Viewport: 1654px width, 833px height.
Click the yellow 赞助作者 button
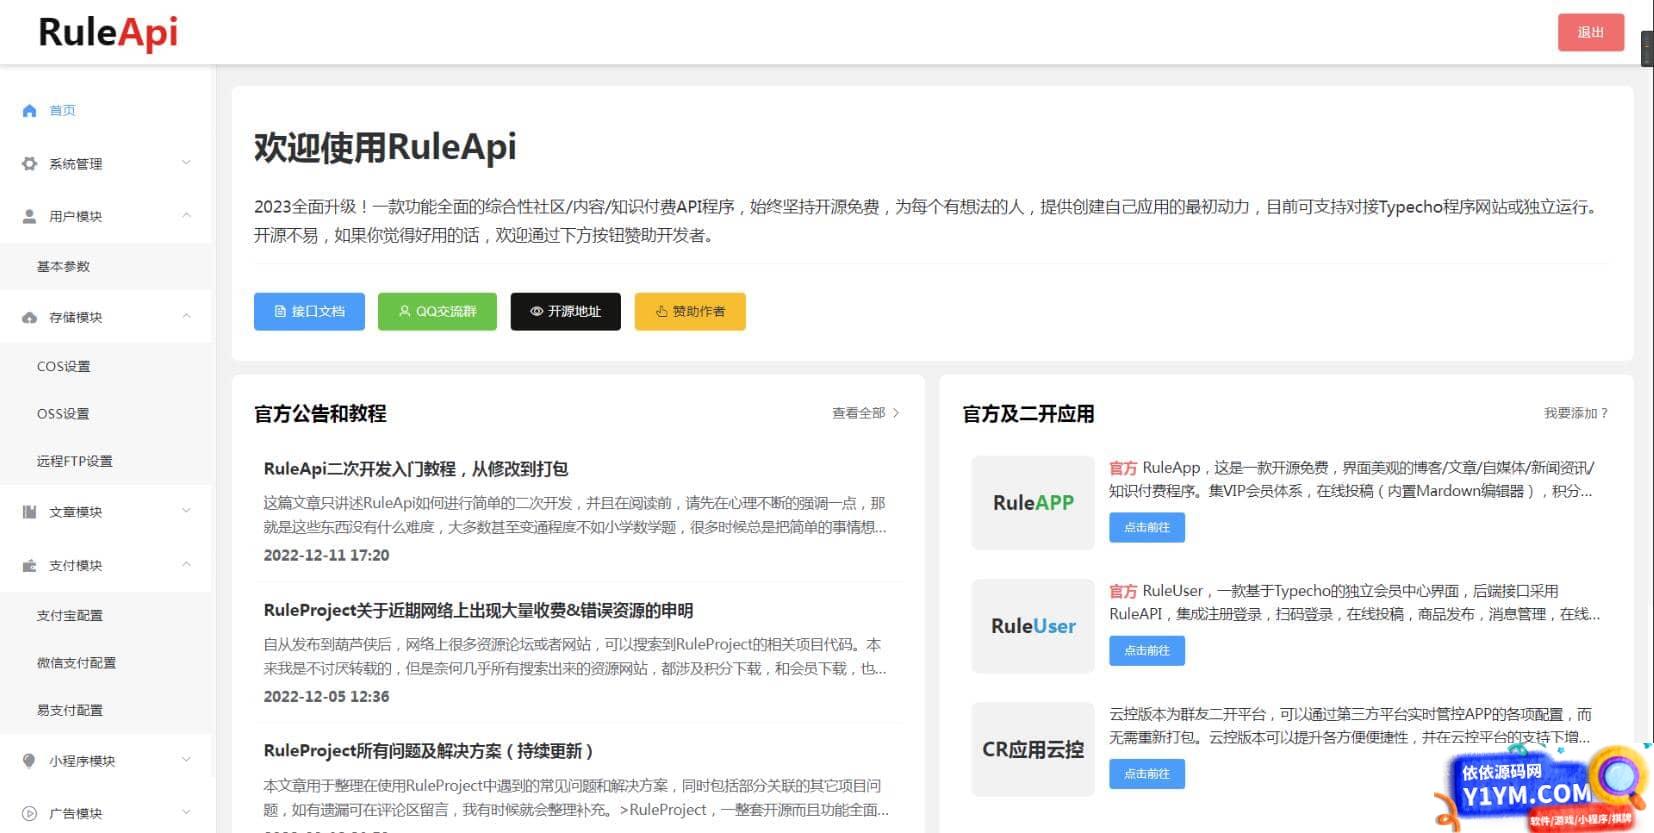[x=690, y=311]
